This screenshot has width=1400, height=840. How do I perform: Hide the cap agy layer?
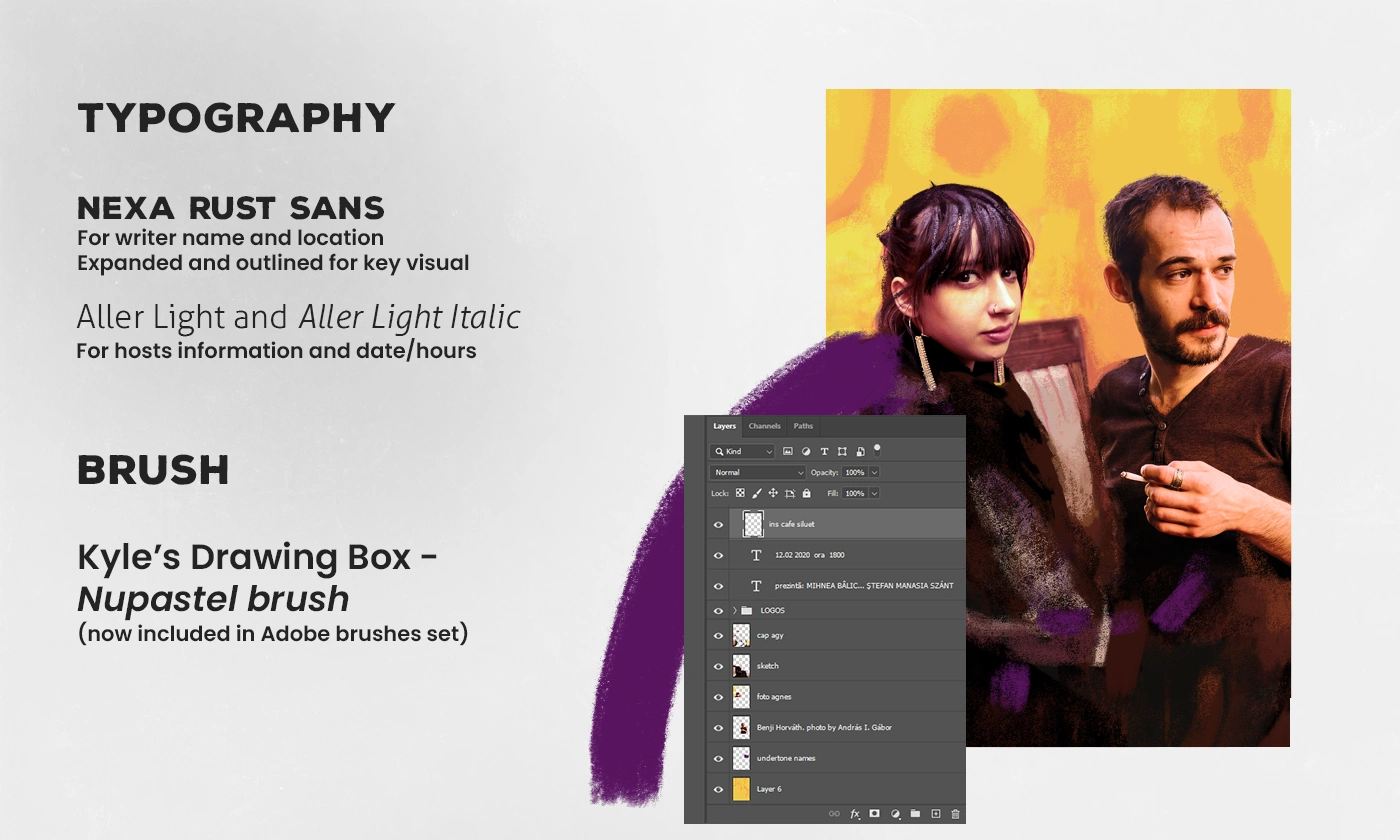click(718, 635)
